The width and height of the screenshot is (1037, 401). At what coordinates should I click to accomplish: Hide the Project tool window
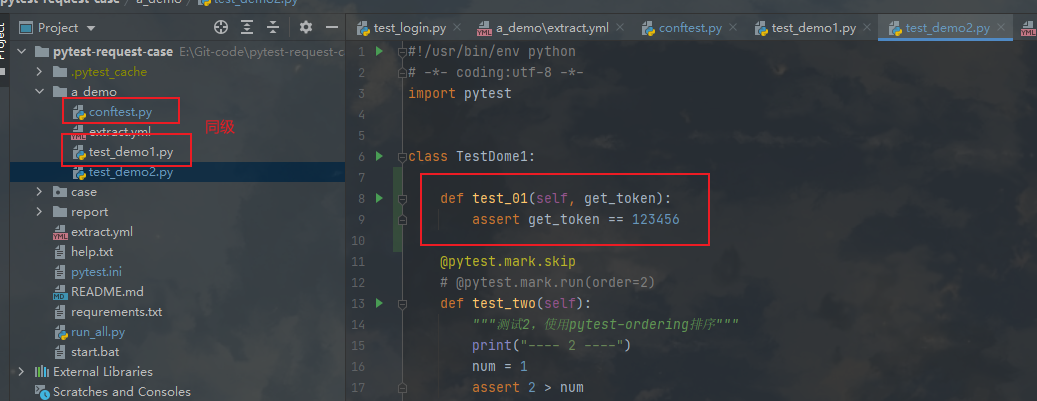[x=332, y=27]
